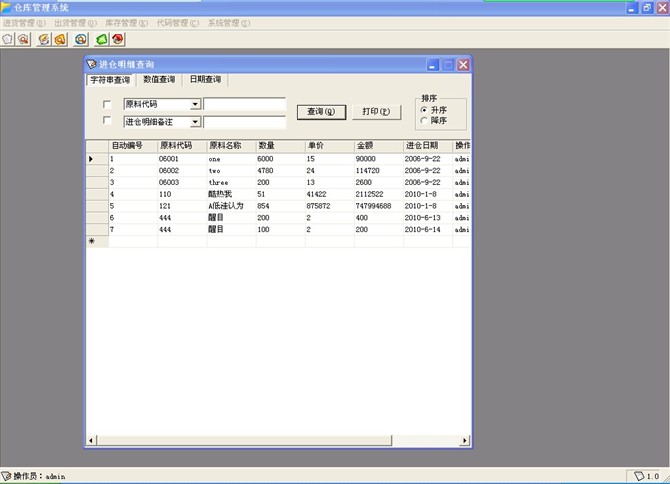
Task: Click the date cell 2010-6-13
Action: [428, 218]
